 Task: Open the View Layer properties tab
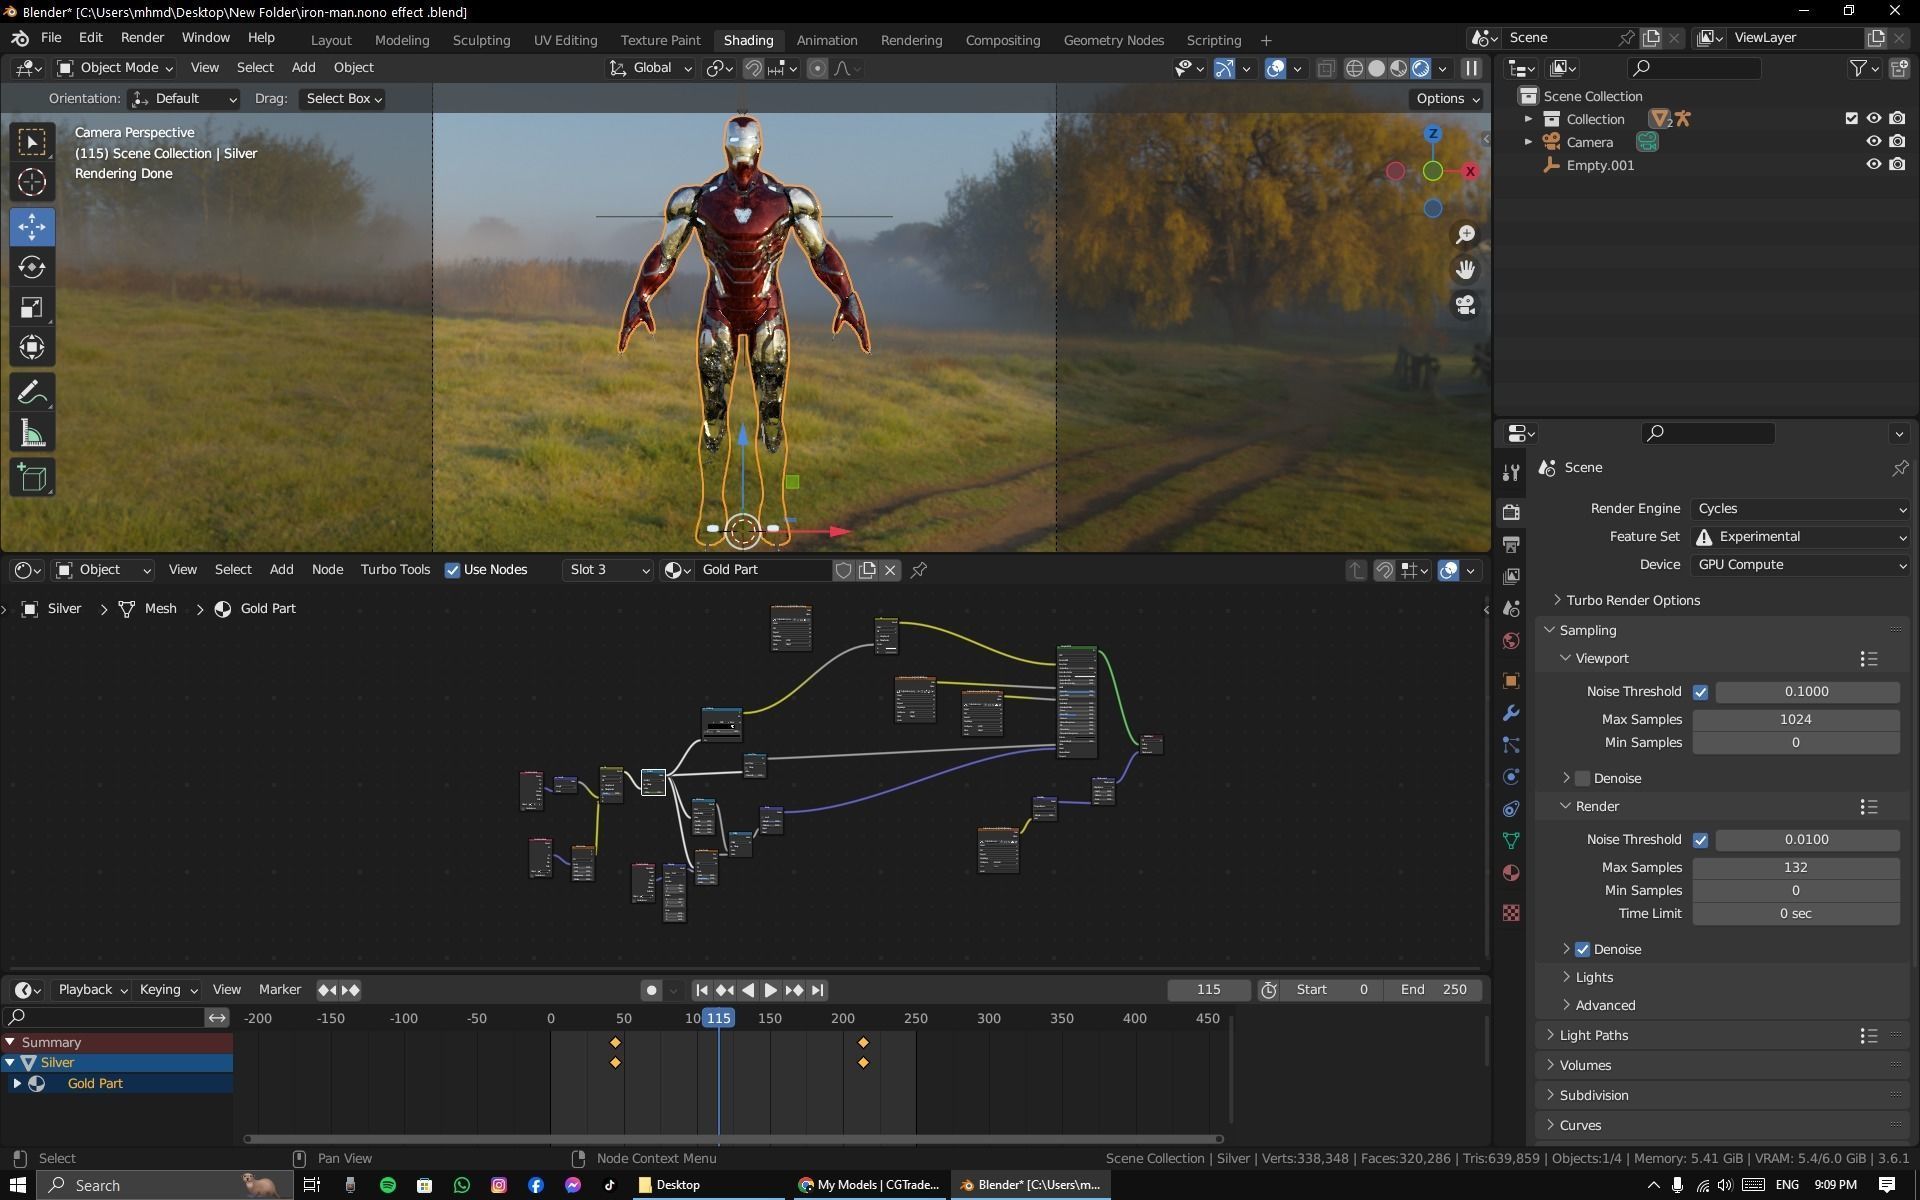click(x=1511, y=576)
